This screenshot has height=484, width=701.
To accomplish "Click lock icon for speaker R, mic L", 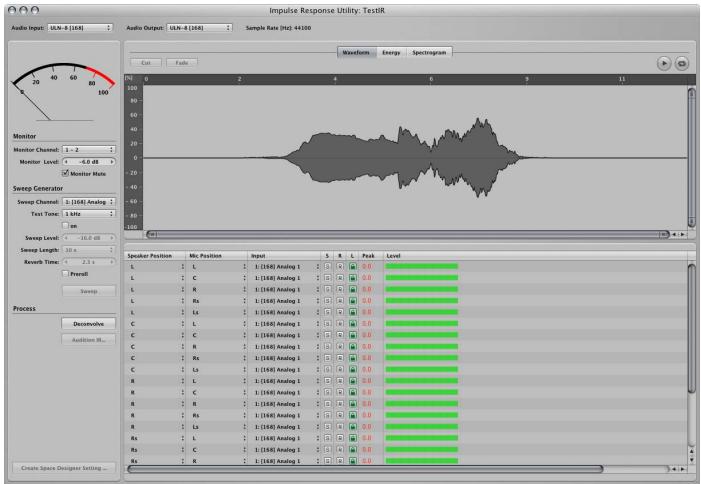I will [x=352, y=381].
